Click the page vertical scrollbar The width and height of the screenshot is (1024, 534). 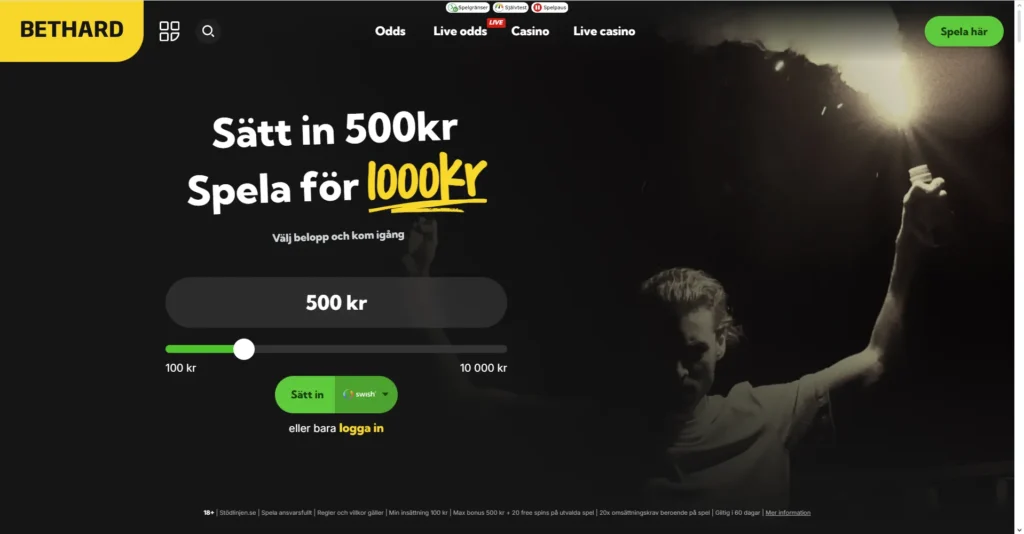tap(1018, 267)
